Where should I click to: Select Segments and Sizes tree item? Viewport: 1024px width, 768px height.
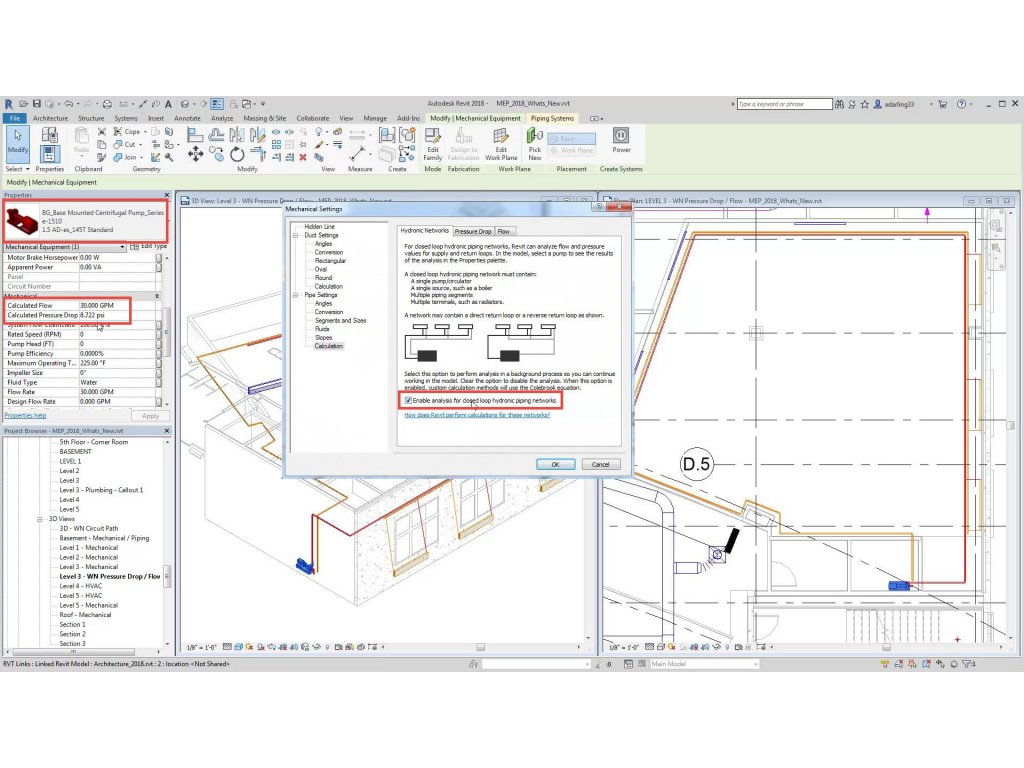click(x=340, y=321)
